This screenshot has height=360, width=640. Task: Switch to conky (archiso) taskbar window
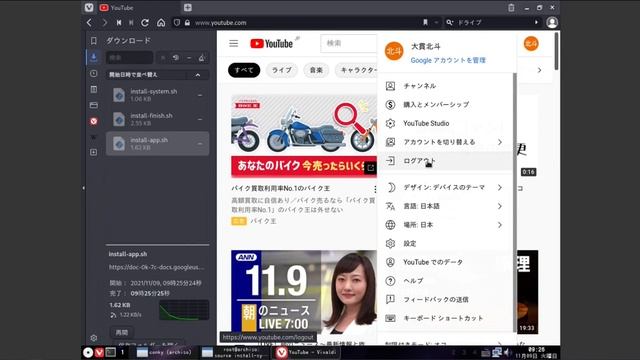point(164,352)
